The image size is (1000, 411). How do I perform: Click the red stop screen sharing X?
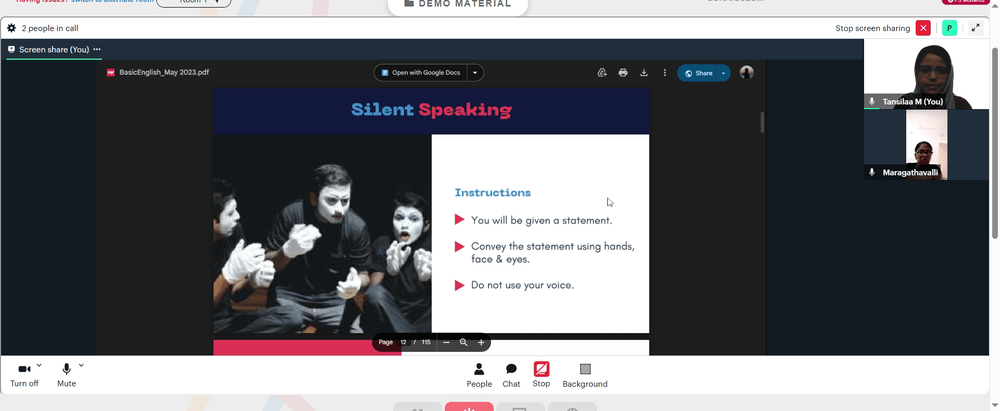click(x=923, y=28)
